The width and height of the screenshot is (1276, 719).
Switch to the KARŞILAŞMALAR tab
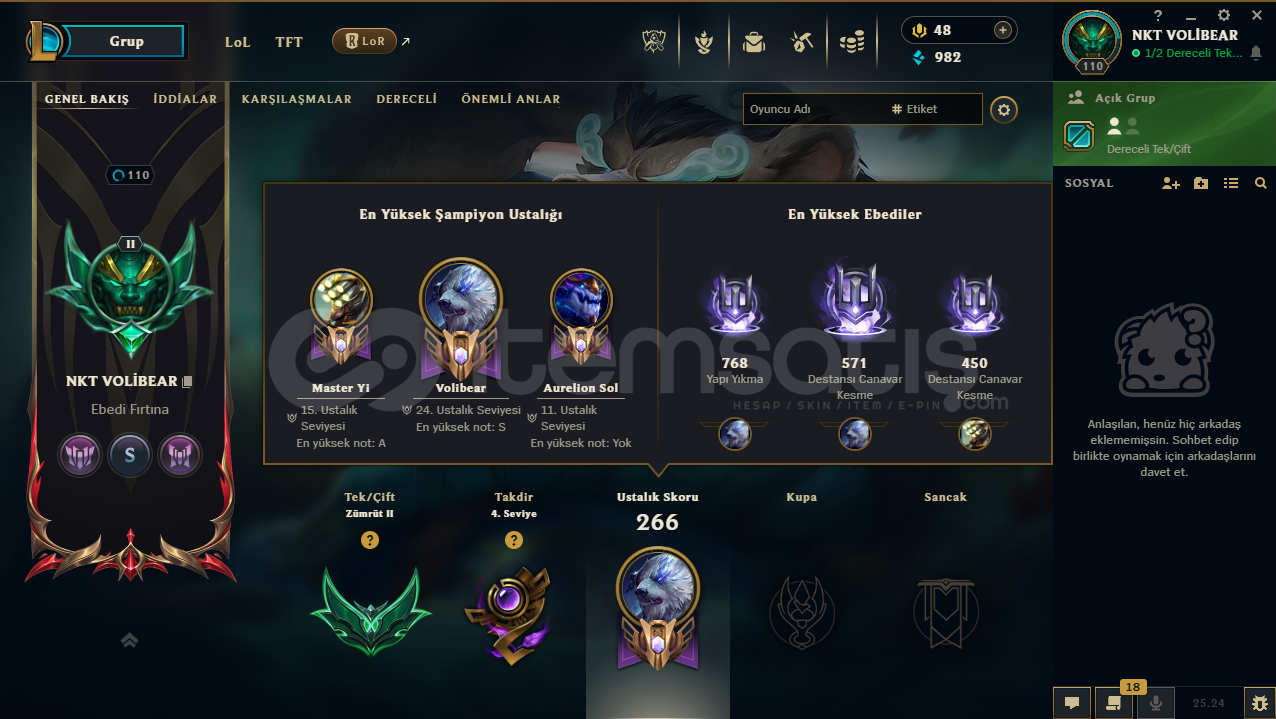coord(297,99)
